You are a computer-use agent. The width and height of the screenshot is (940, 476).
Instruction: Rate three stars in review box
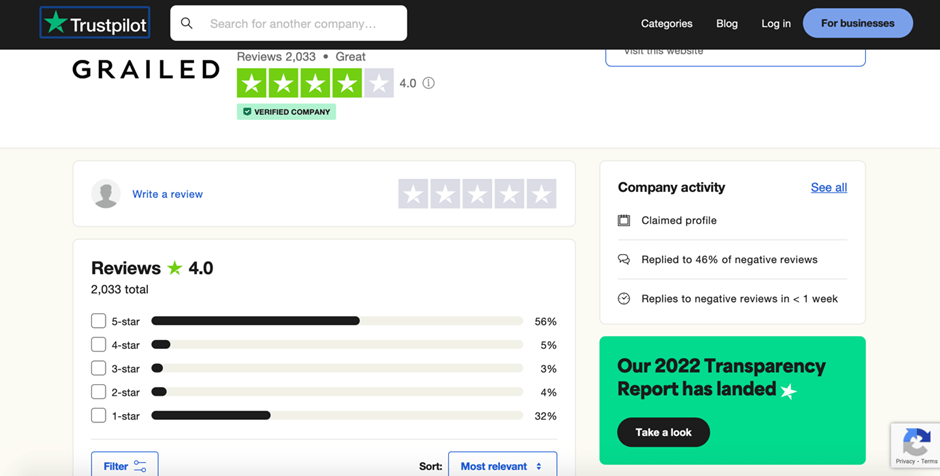point(477,194)
